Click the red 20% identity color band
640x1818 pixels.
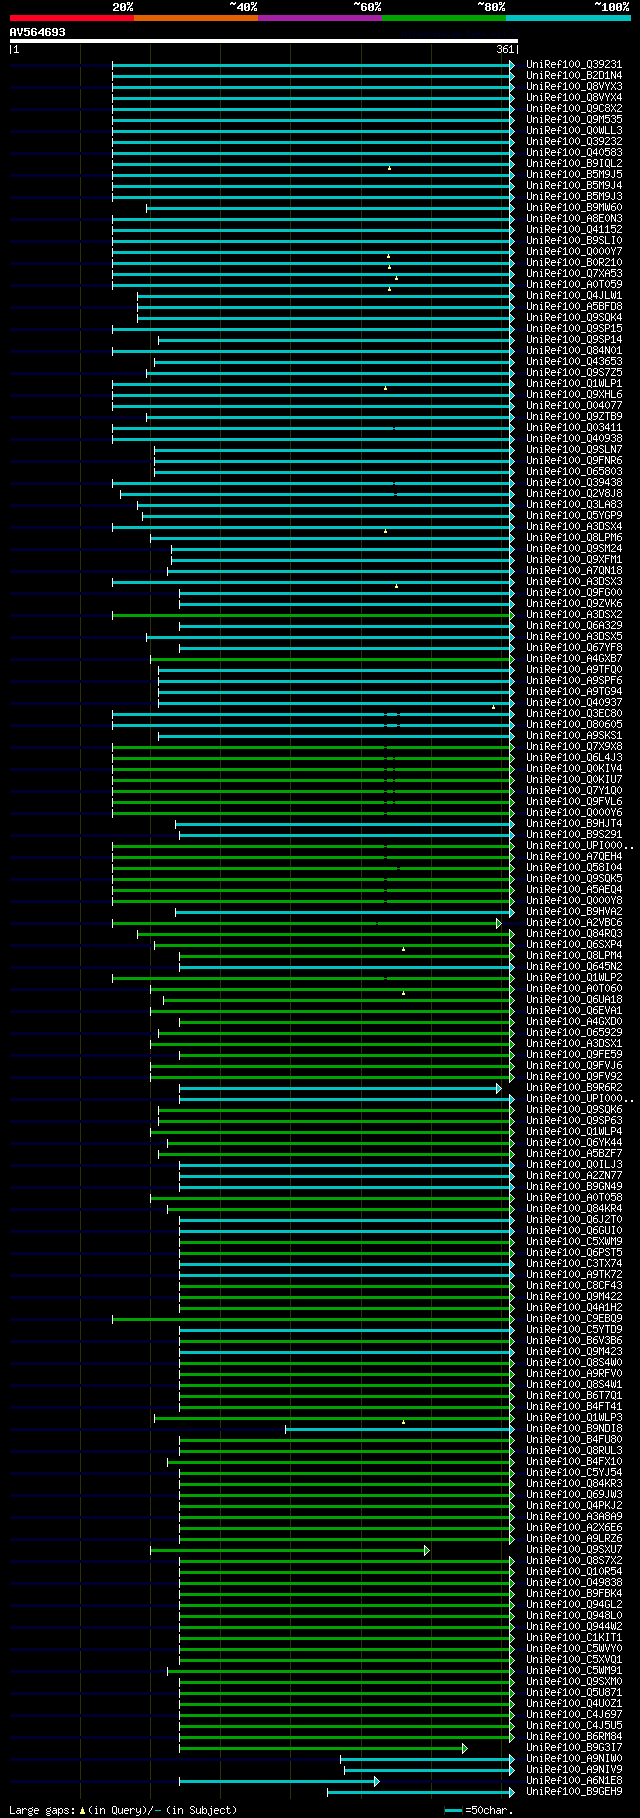(71, 17)
